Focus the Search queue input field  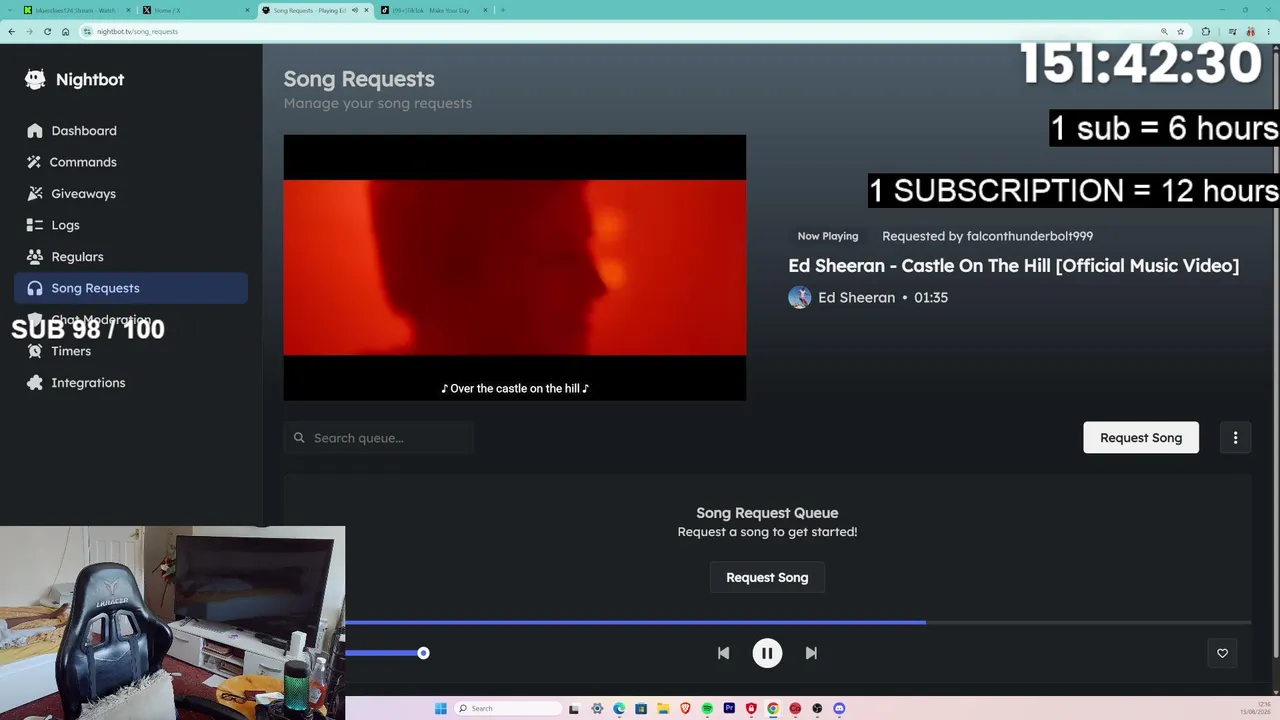[x=379, y=438]
